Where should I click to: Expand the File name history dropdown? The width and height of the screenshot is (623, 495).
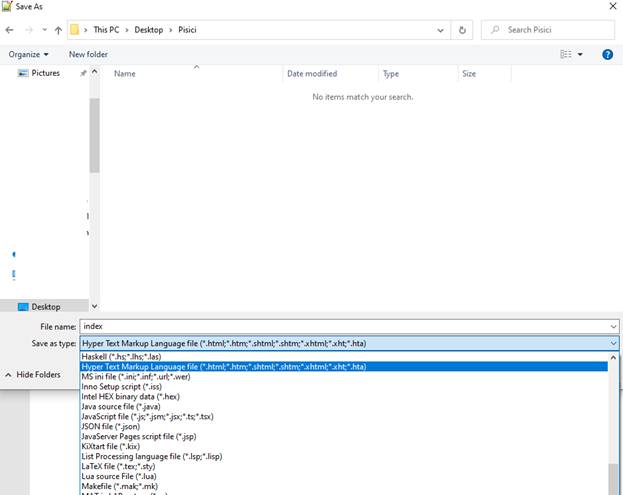[x=612, y=326]
